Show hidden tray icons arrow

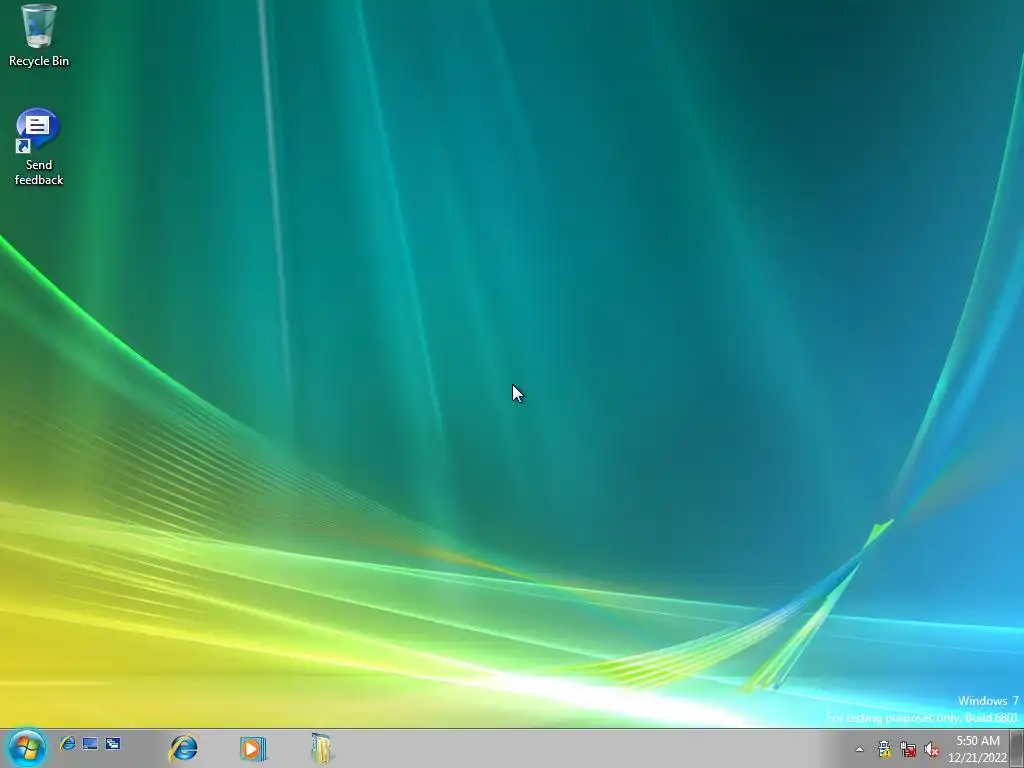pos(859,749)
